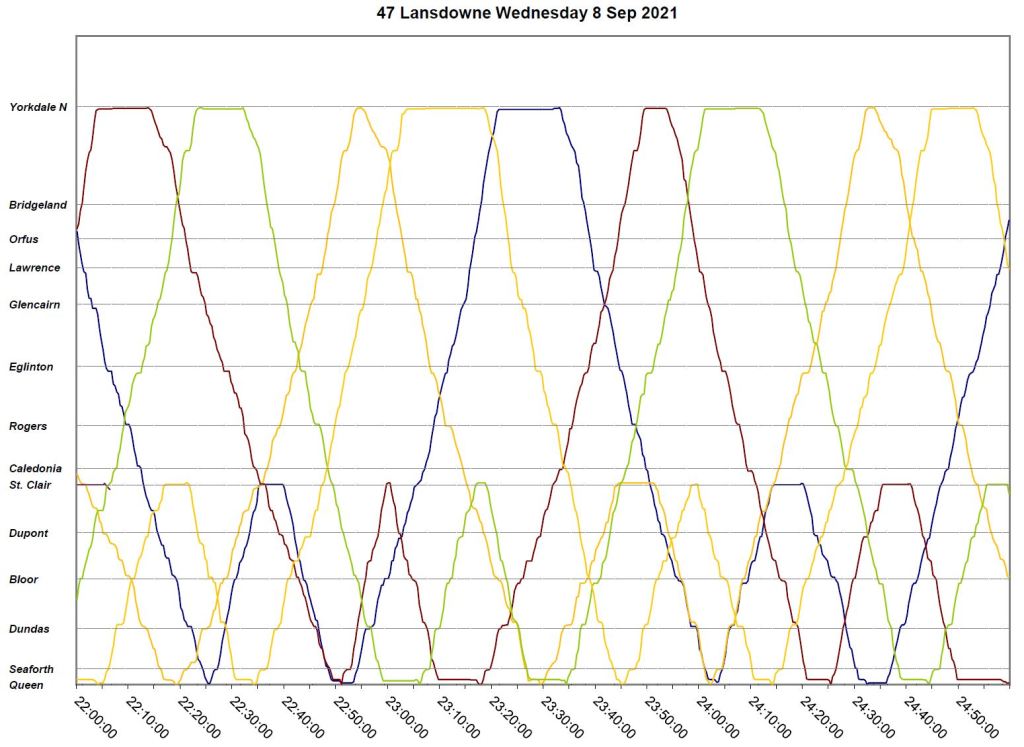Select the Orfus label on the vertical axis

pyautogui.click(x=24, y=239)
